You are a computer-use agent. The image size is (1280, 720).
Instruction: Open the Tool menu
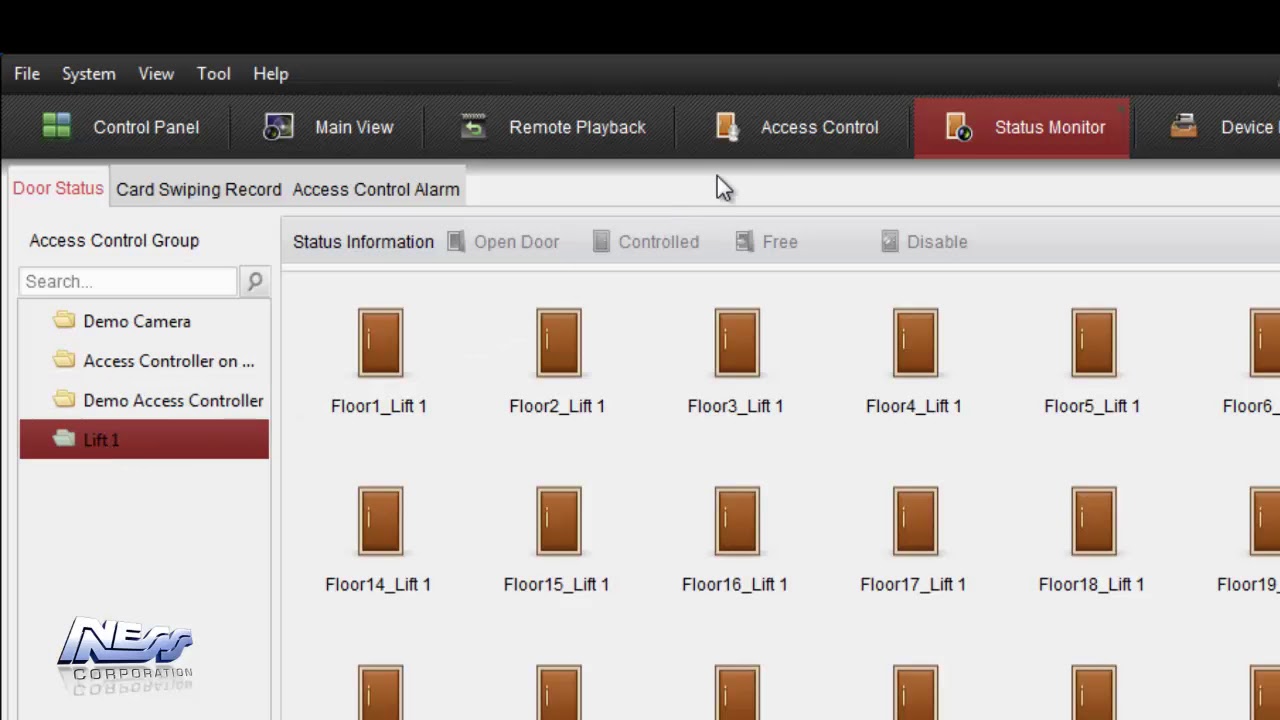[214, 74]
